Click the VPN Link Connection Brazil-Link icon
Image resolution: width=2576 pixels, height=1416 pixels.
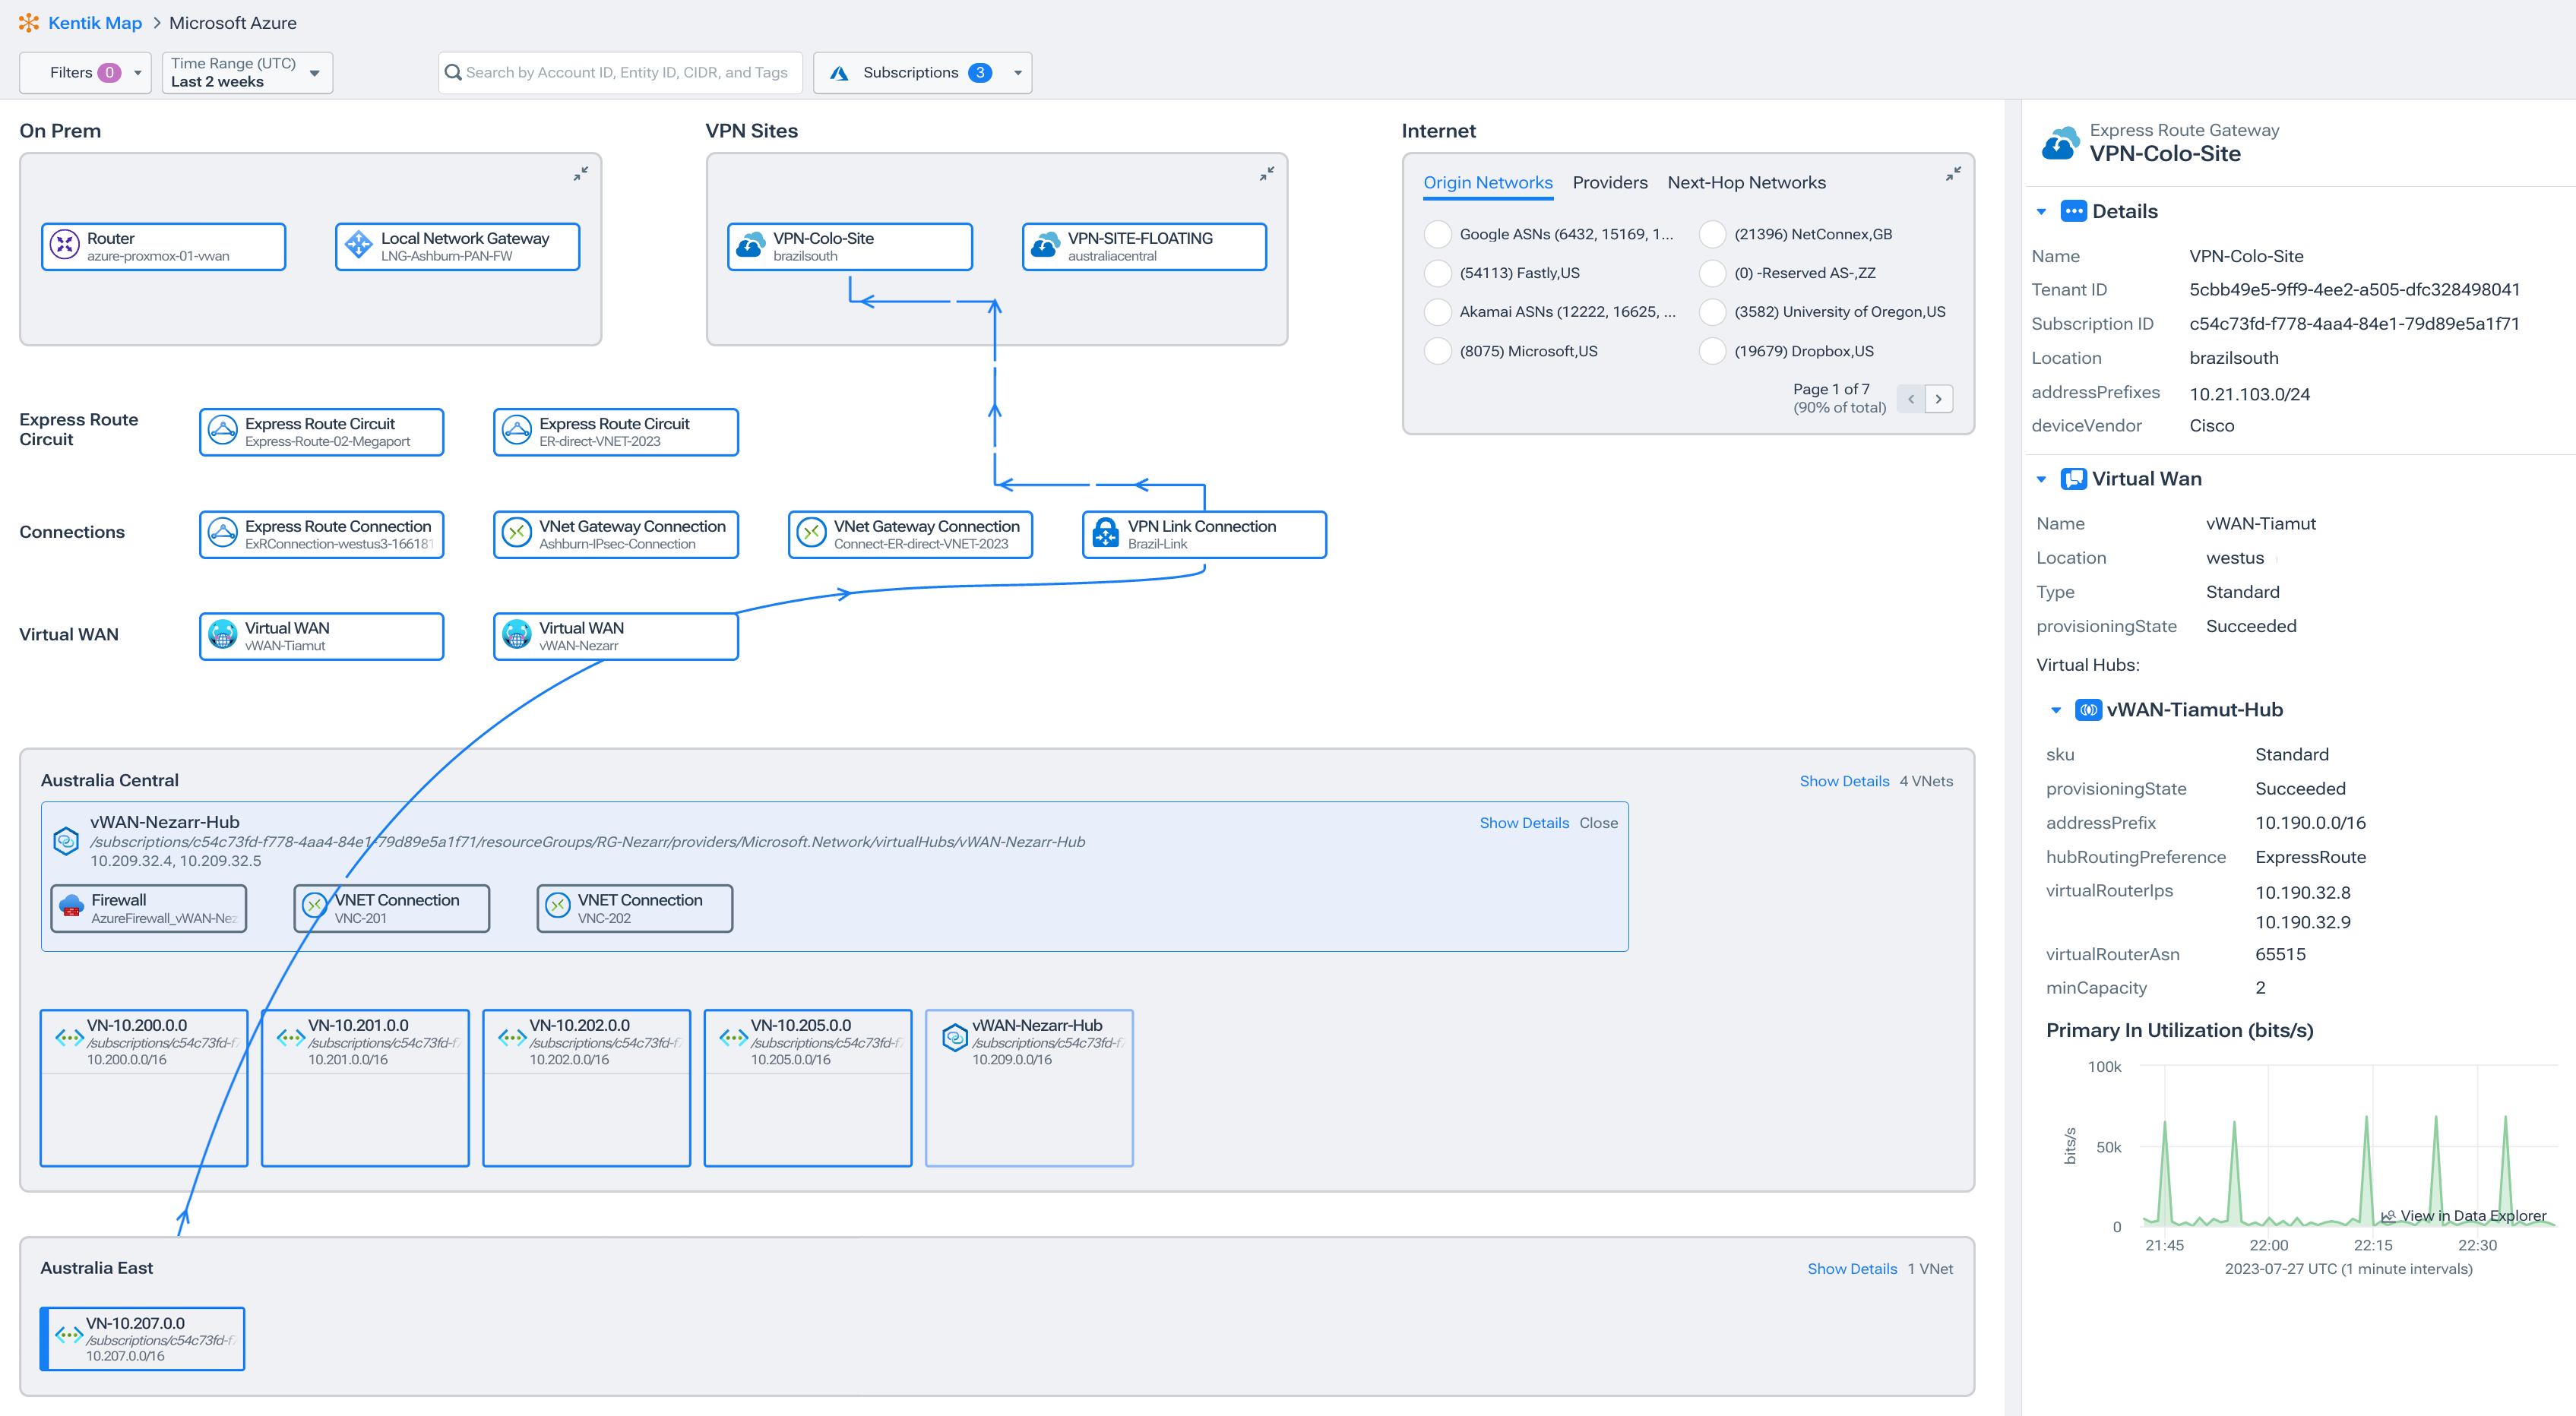[1105, 534]
